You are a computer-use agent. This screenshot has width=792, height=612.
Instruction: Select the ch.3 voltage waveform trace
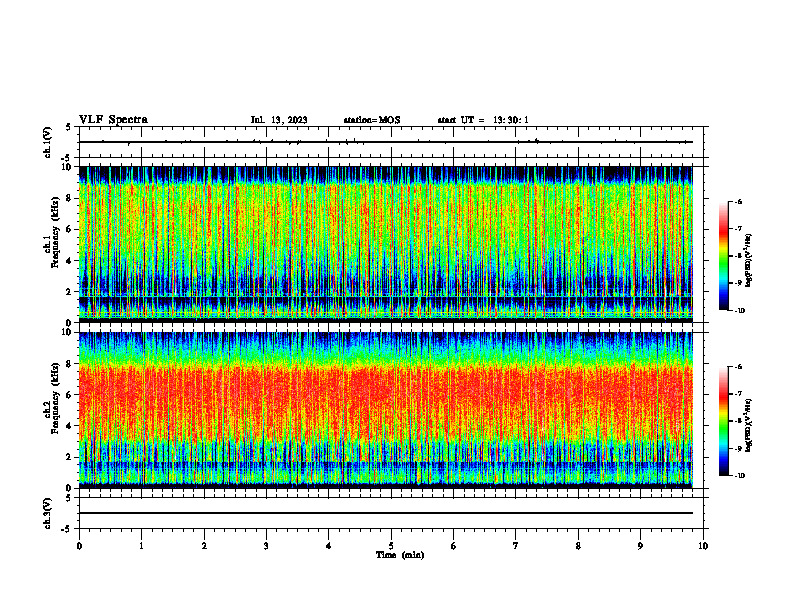click(386, 513)
